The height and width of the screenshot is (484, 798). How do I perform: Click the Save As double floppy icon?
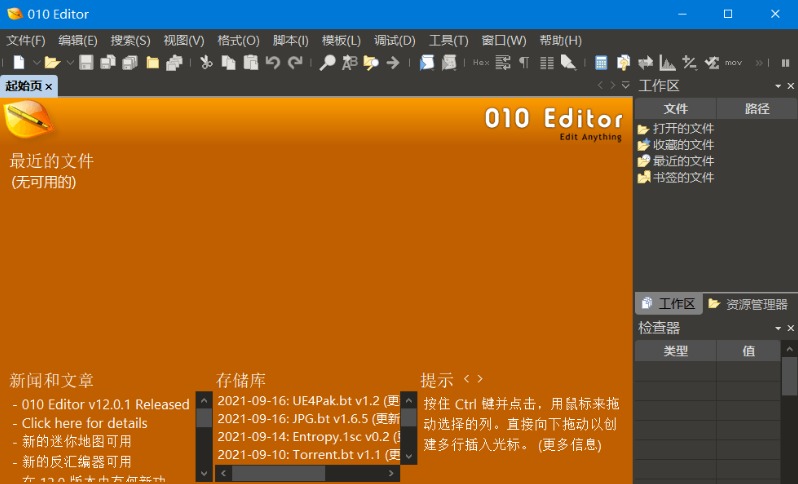click(107, 63)
